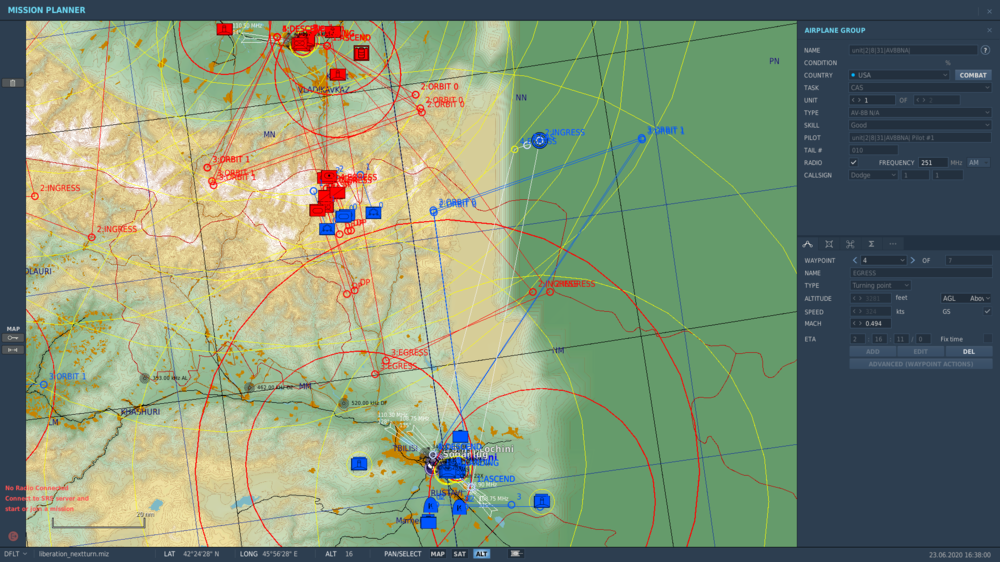Image resolution: width=1000 pixels, height=562 pixels.
Task: Open the AM modulation dropdown
Action: pos(979,163)
